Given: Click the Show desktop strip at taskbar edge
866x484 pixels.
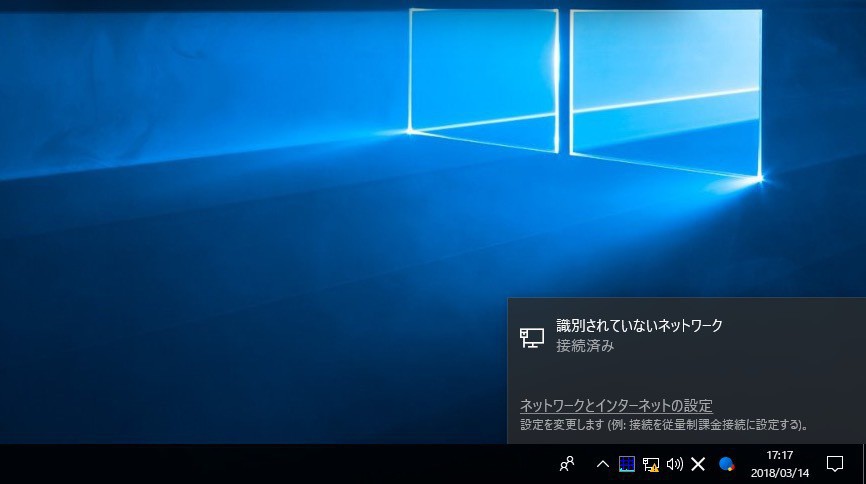Looking at the screenshot, I should (863, 464).
